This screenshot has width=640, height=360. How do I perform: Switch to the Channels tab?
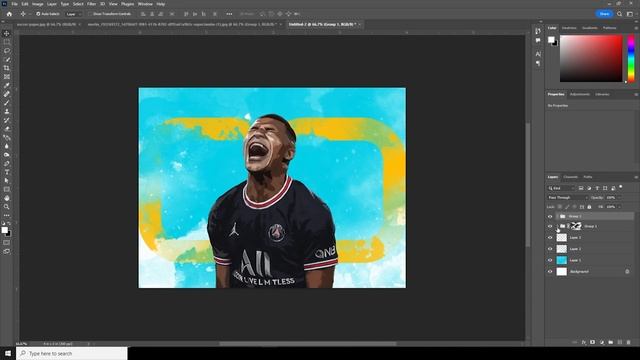tap(570, 177)
